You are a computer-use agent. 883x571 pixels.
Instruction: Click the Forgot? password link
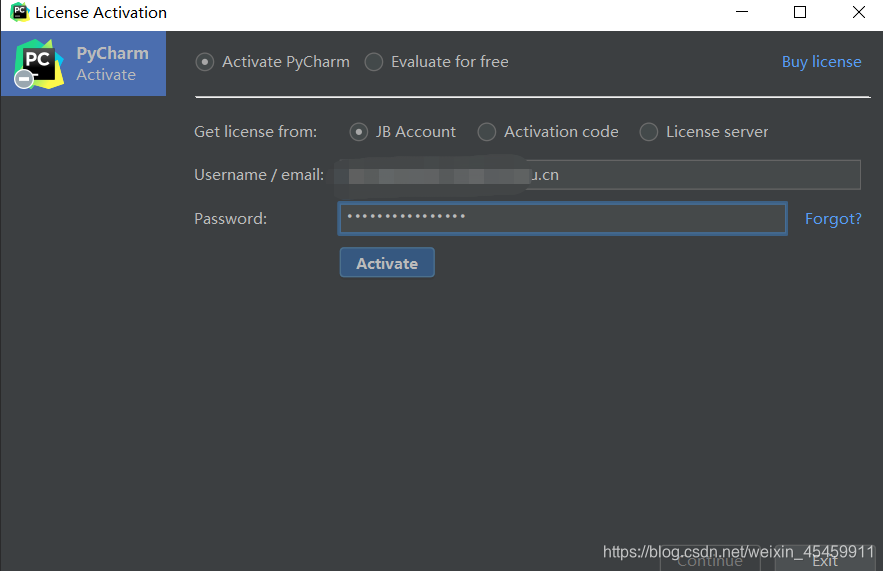(x=833, y=218)
